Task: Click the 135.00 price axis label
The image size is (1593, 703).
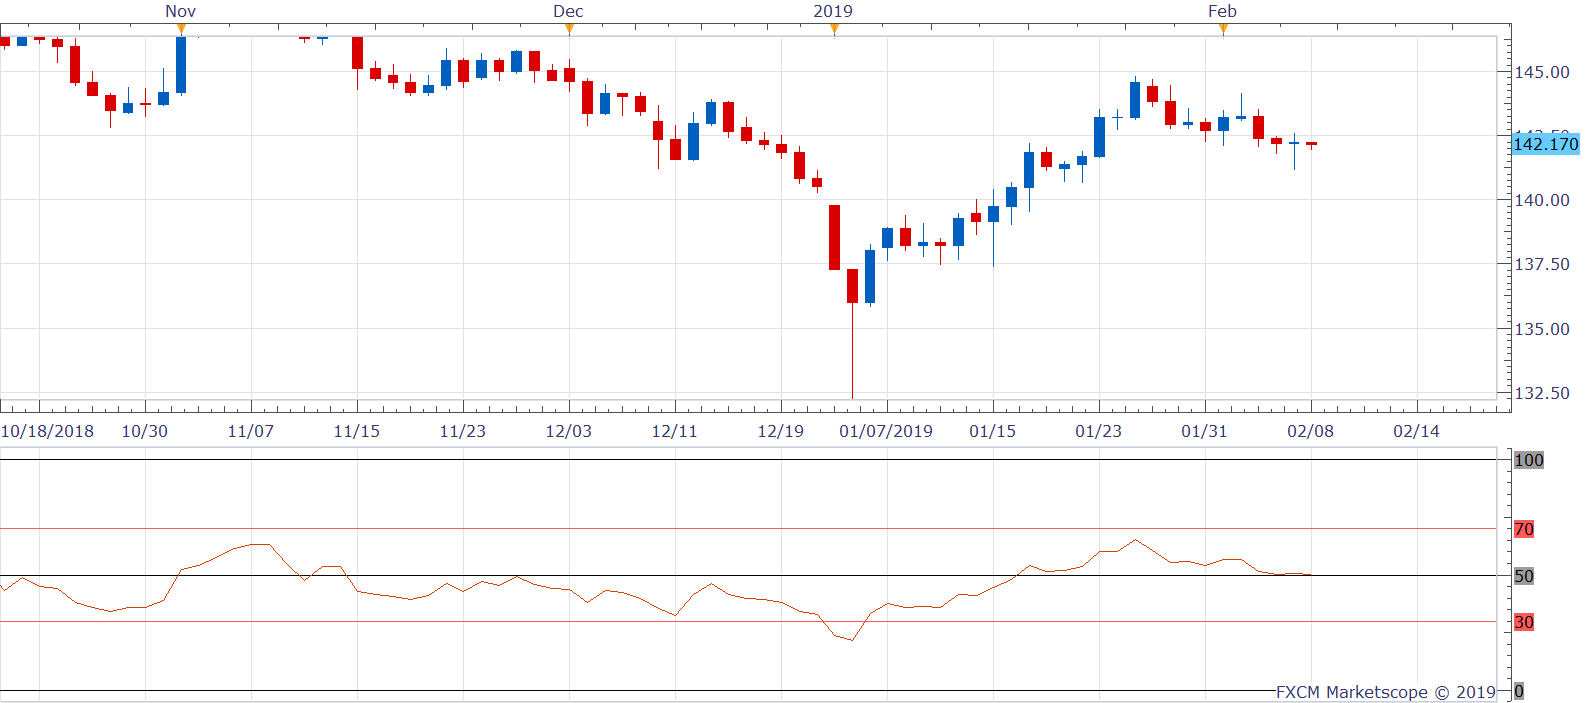Action: point(1541,329)
